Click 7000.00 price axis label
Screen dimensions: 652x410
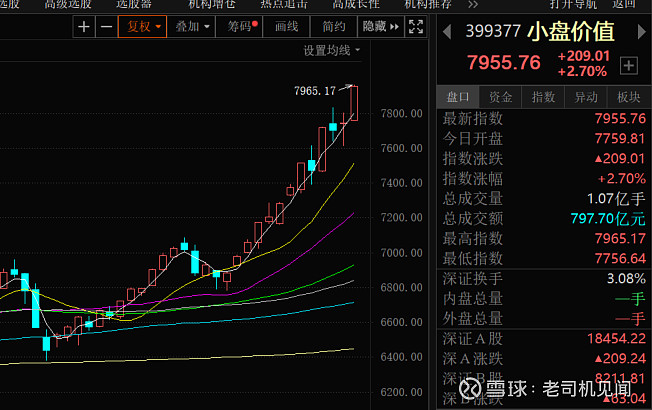(401, 253)
